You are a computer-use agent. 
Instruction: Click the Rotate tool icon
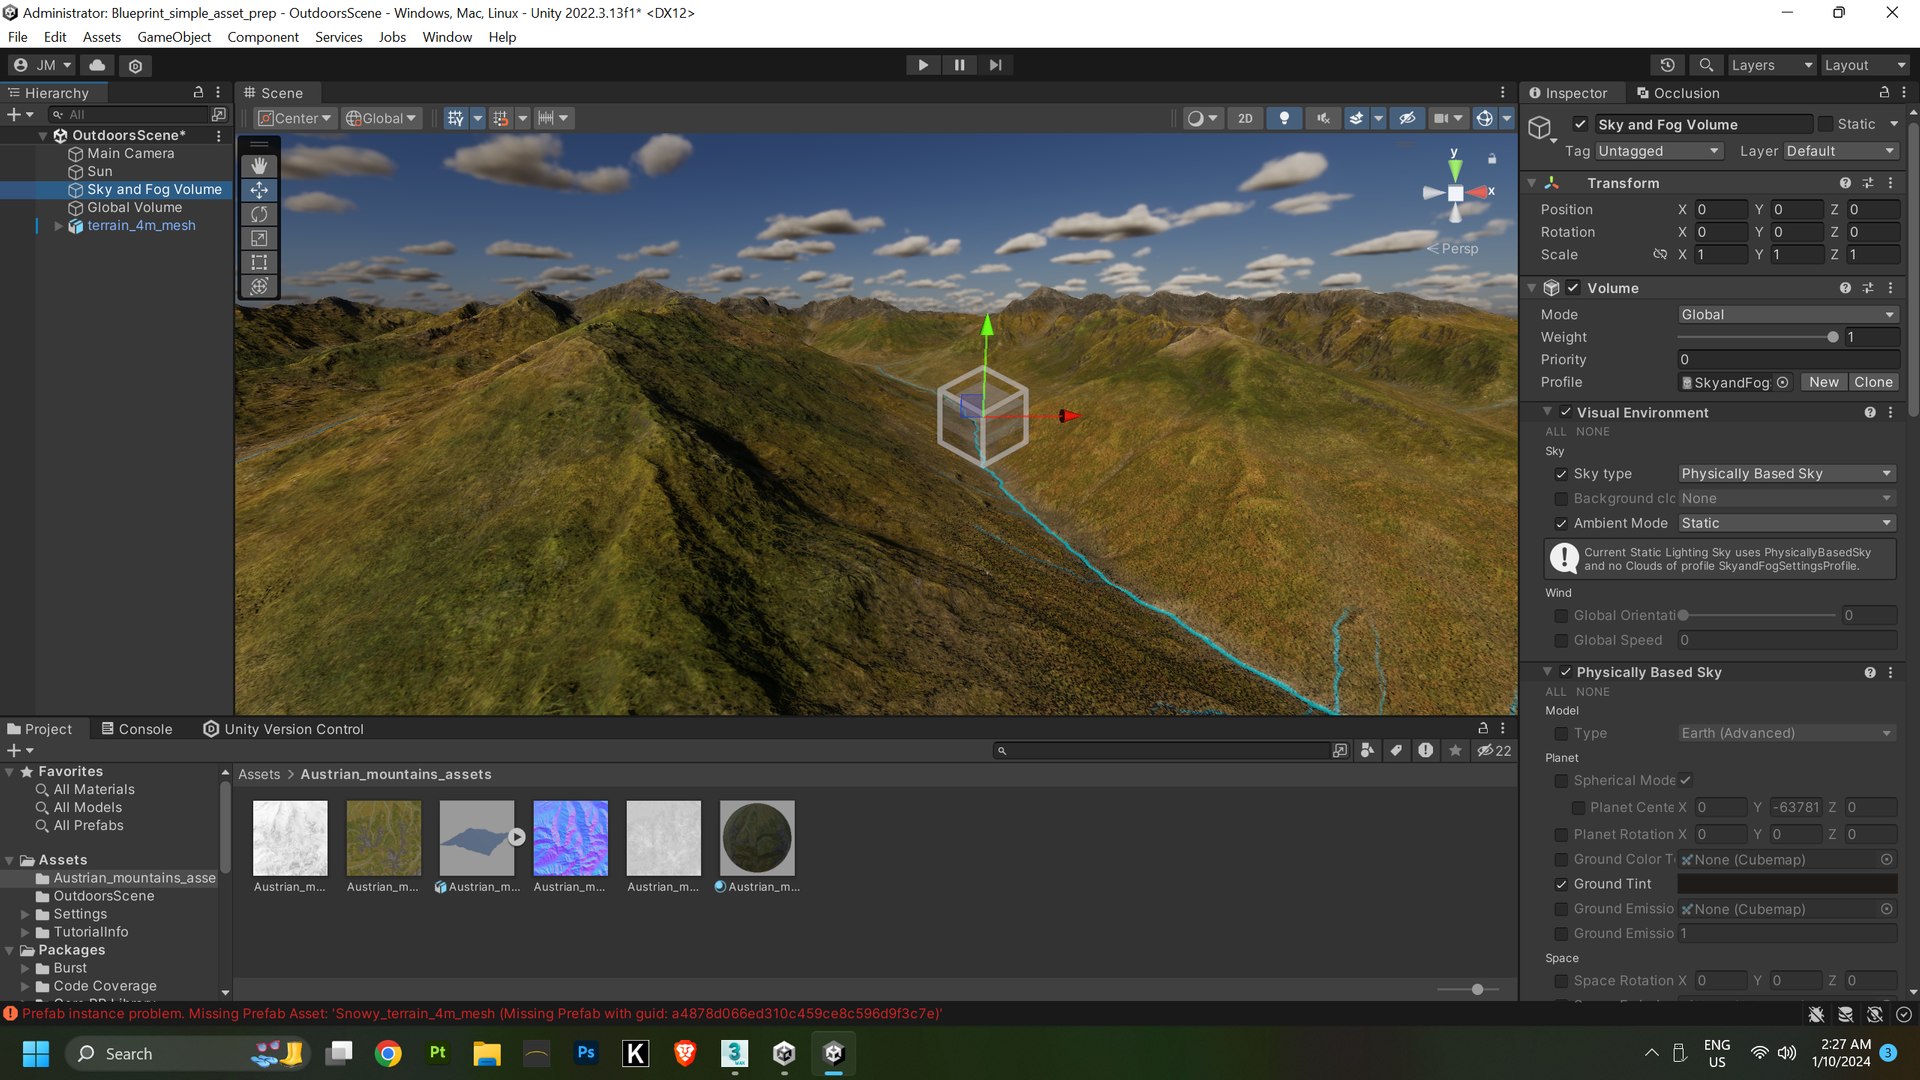[x=260, y=214]
